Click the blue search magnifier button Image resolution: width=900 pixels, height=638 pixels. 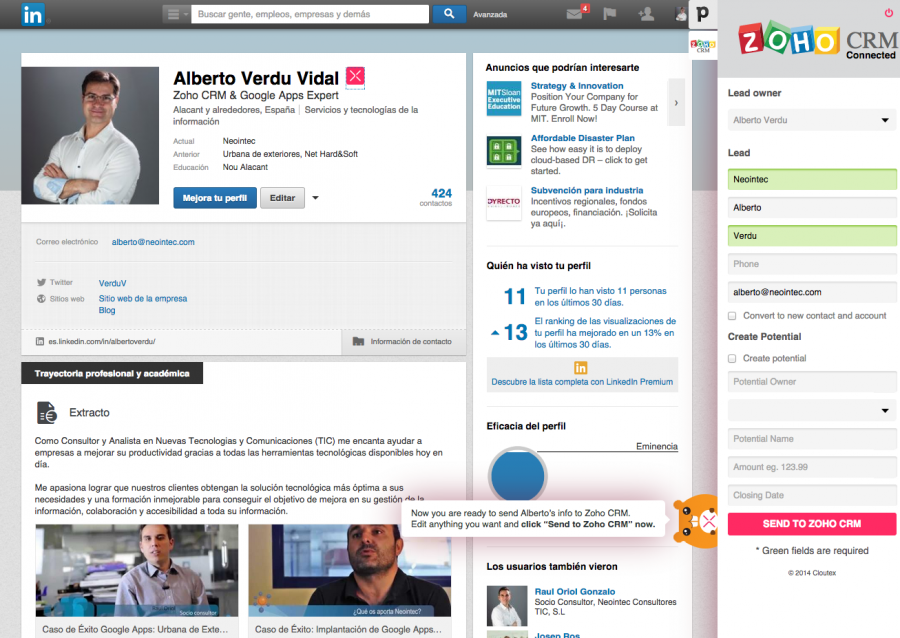pyautogui.click(x=449, y=14)
